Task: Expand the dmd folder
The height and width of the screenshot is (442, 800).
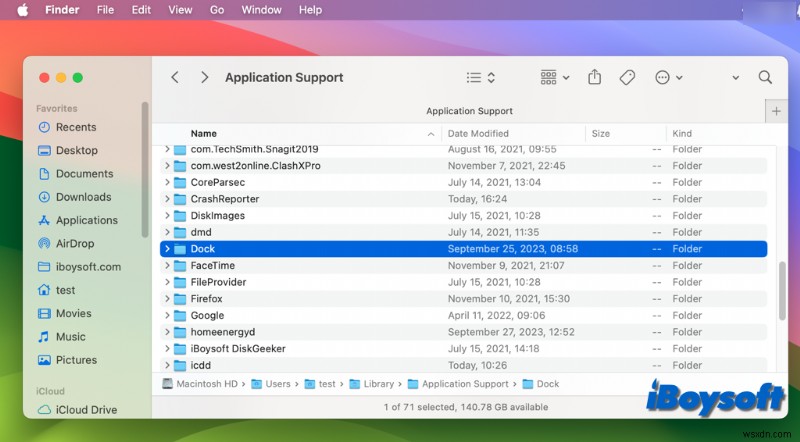Action: (x=167, y=232)
